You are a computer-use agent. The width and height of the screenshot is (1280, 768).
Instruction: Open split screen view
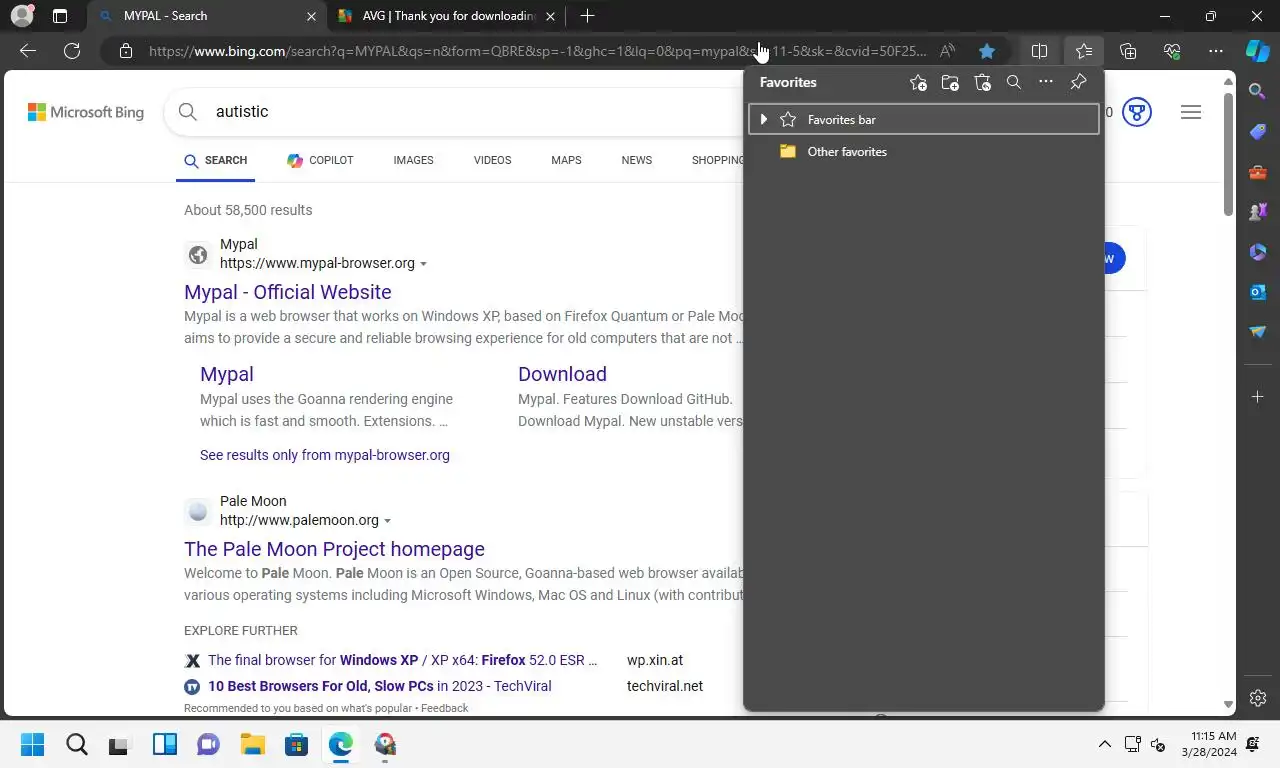[x=1039, y=51]
